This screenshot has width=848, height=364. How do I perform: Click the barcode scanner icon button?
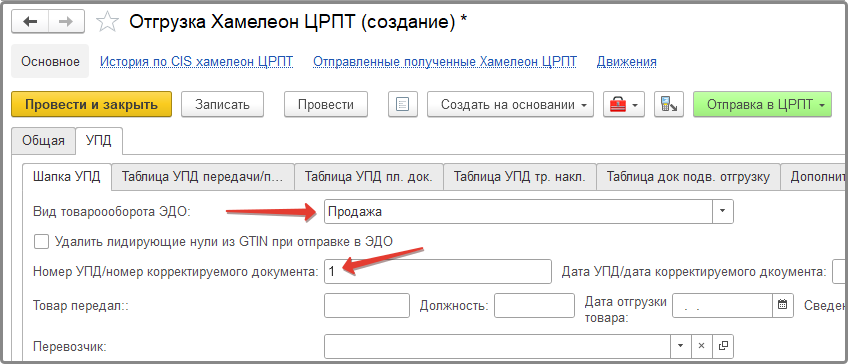point(669,104)
